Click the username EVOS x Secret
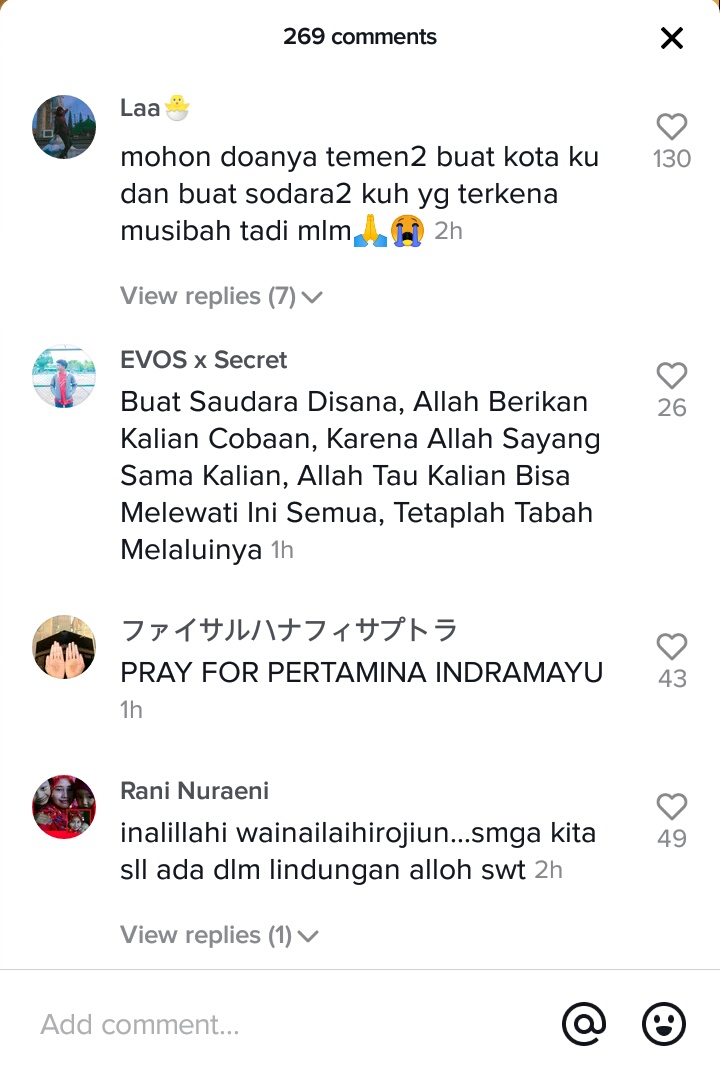720x1066 pixels. click(x=204, y=360)
